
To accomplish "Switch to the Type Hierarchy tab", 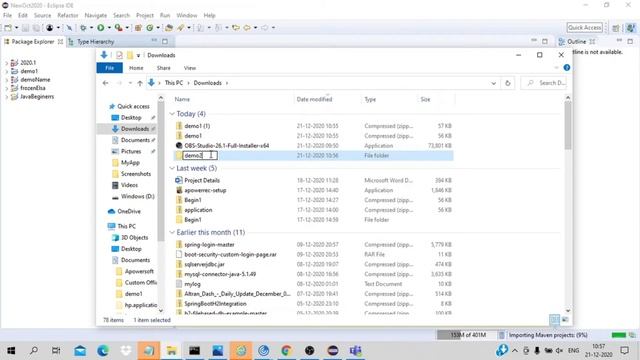I will point(95,42).
